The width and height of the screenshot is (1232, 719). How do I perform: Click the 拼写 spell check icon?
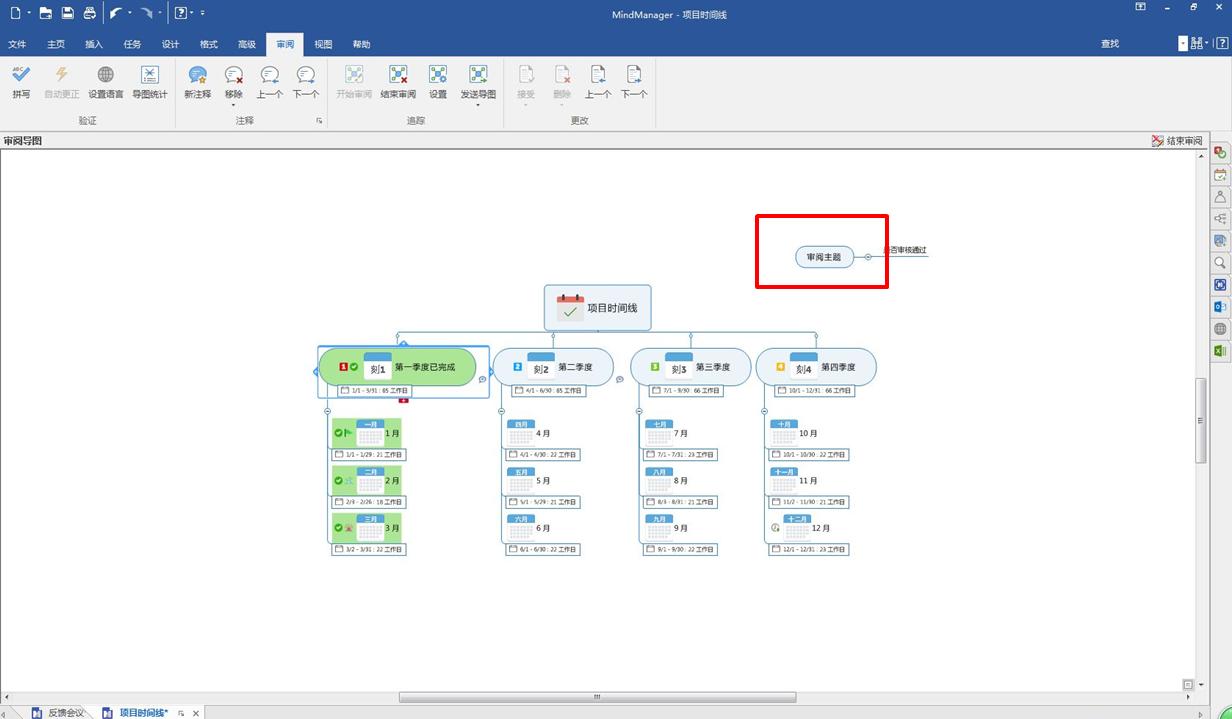coord(21,81)
